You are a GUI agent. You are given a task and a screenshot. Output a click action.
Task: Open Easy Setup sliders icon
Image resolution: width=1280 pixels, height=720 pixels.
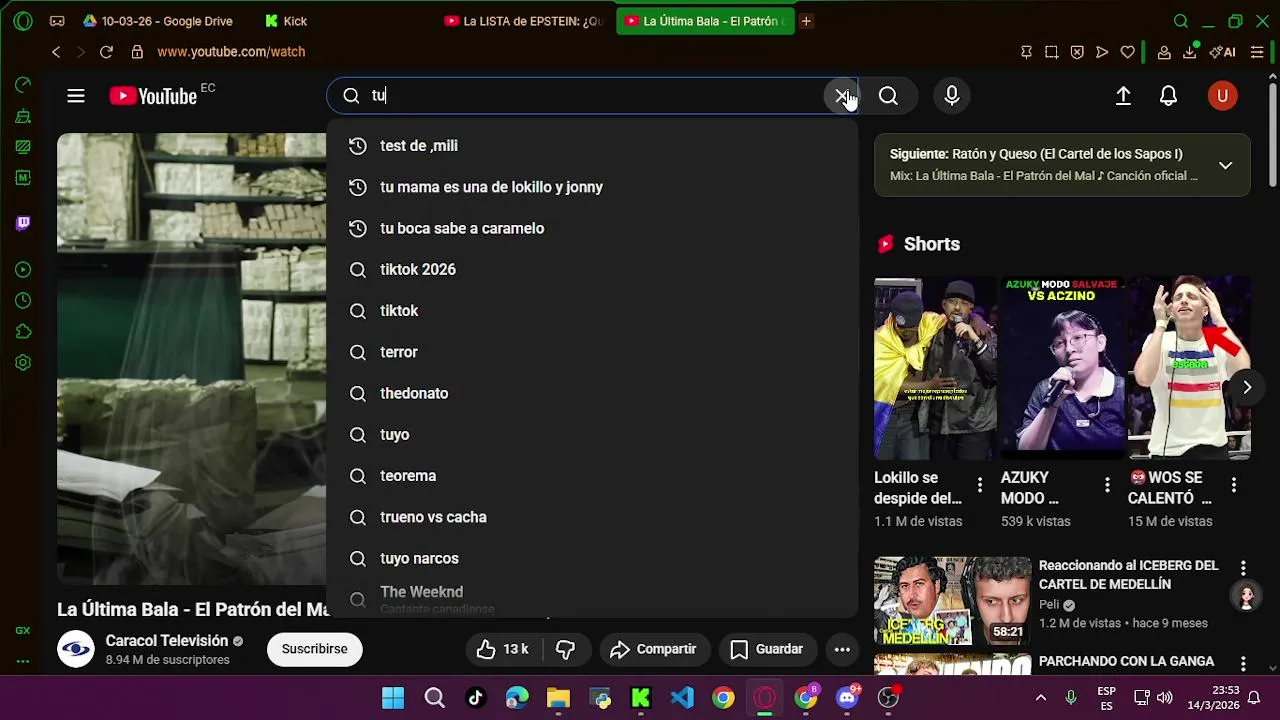[x=1257, y=52]
